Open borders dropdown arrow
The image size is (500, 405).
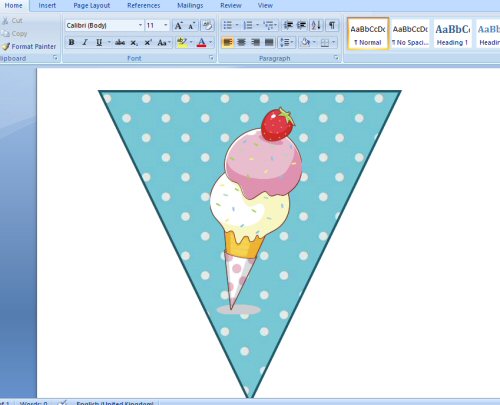pos(334,42)
